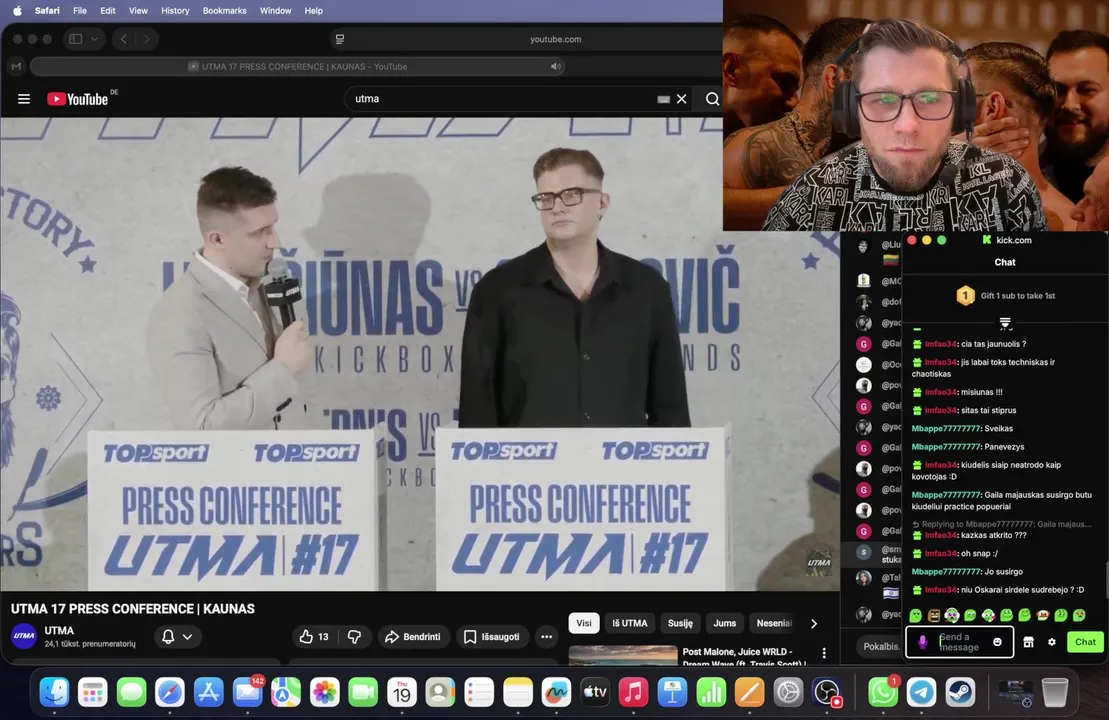The image size is (1109, 720).
Task: Open the UTMA channel avatar
Action: [24, 636]
